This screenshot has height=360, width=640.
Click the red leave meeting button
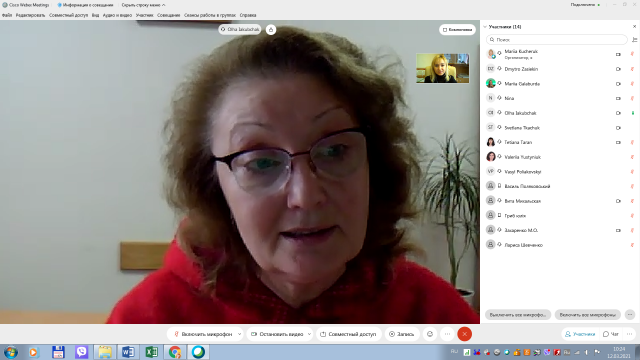click(464, 334)
